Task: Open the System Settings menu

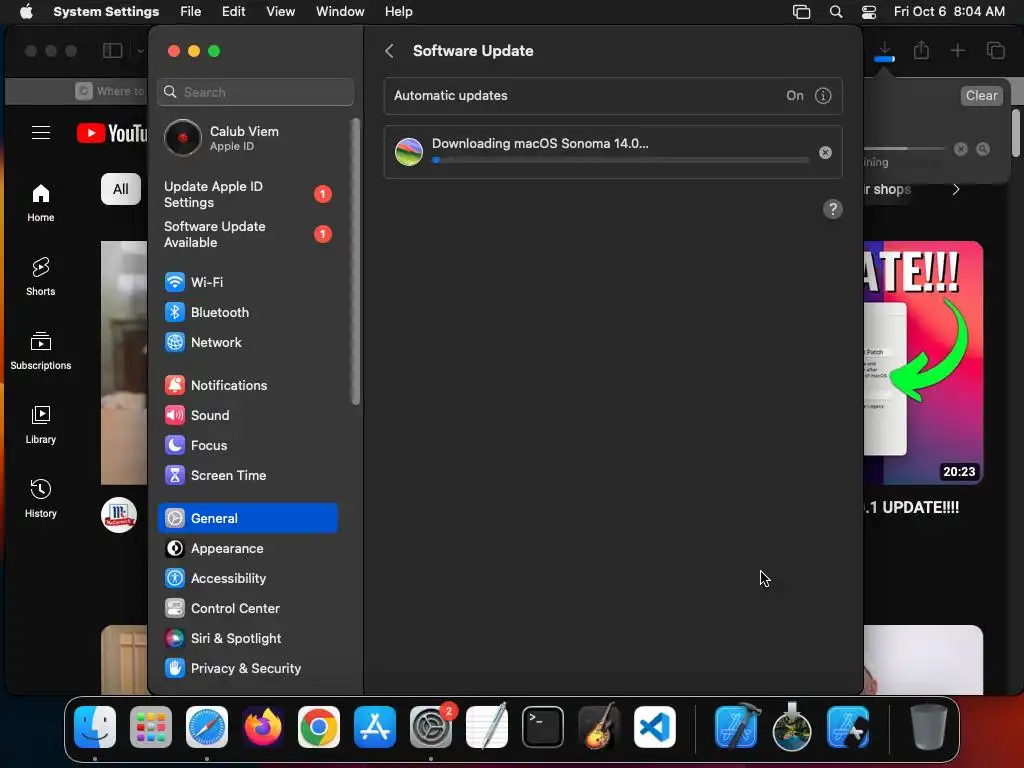Action: point(106,12)
